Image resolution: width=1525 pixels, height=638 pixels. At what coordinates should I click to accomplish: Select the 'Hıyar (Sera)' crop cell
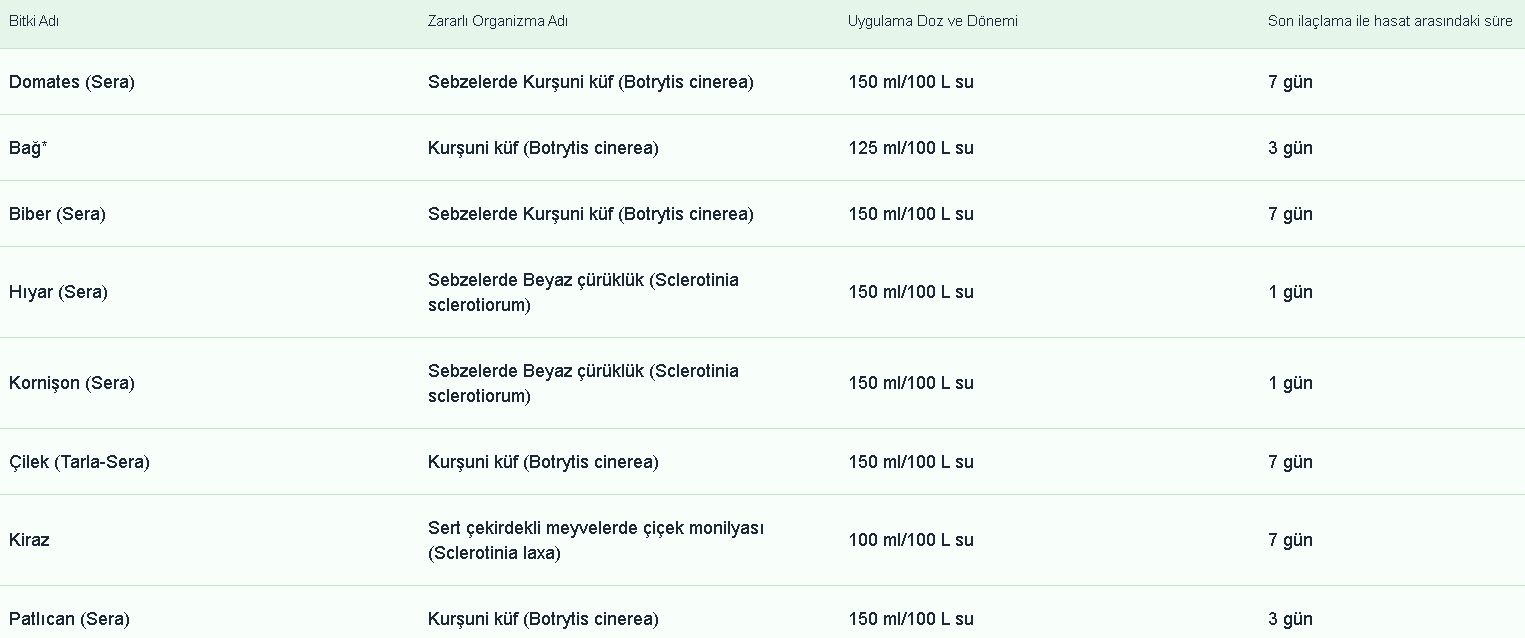(58, 292)
